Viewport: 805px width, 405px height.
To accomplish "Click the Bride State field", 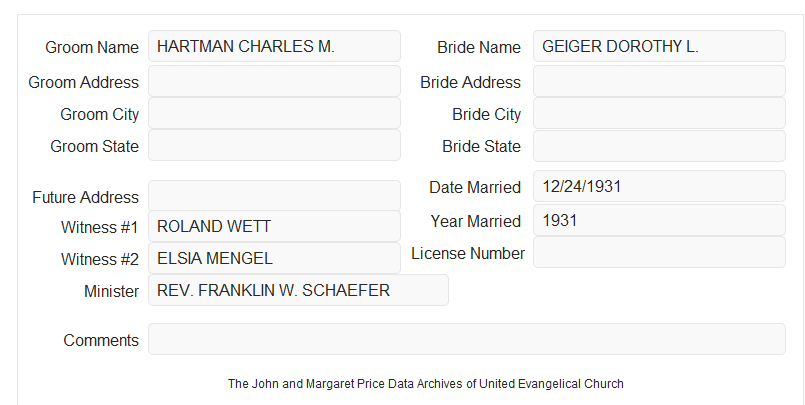I will coord(659,146).
